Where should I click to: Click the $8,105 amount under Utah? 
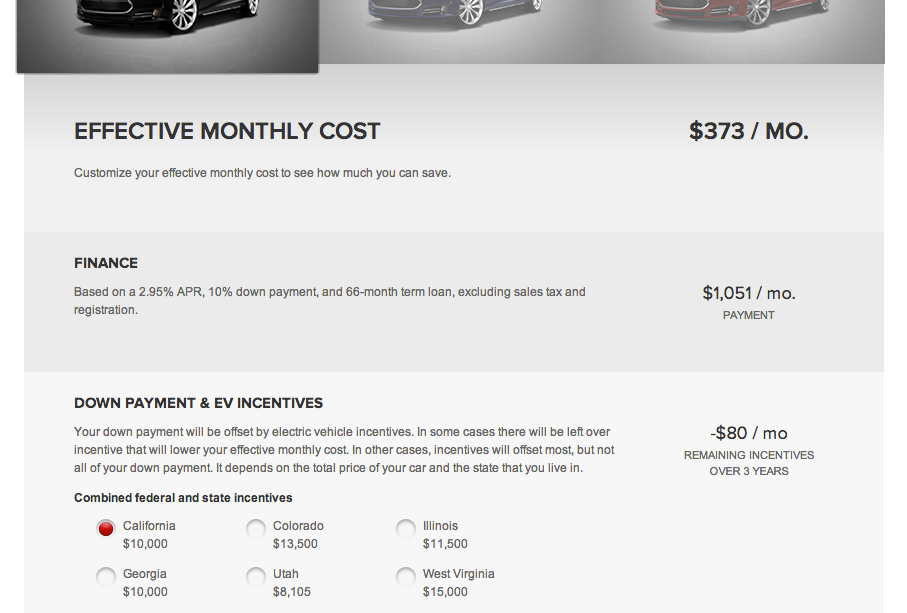pyautogui.click(x=292, y=592)
